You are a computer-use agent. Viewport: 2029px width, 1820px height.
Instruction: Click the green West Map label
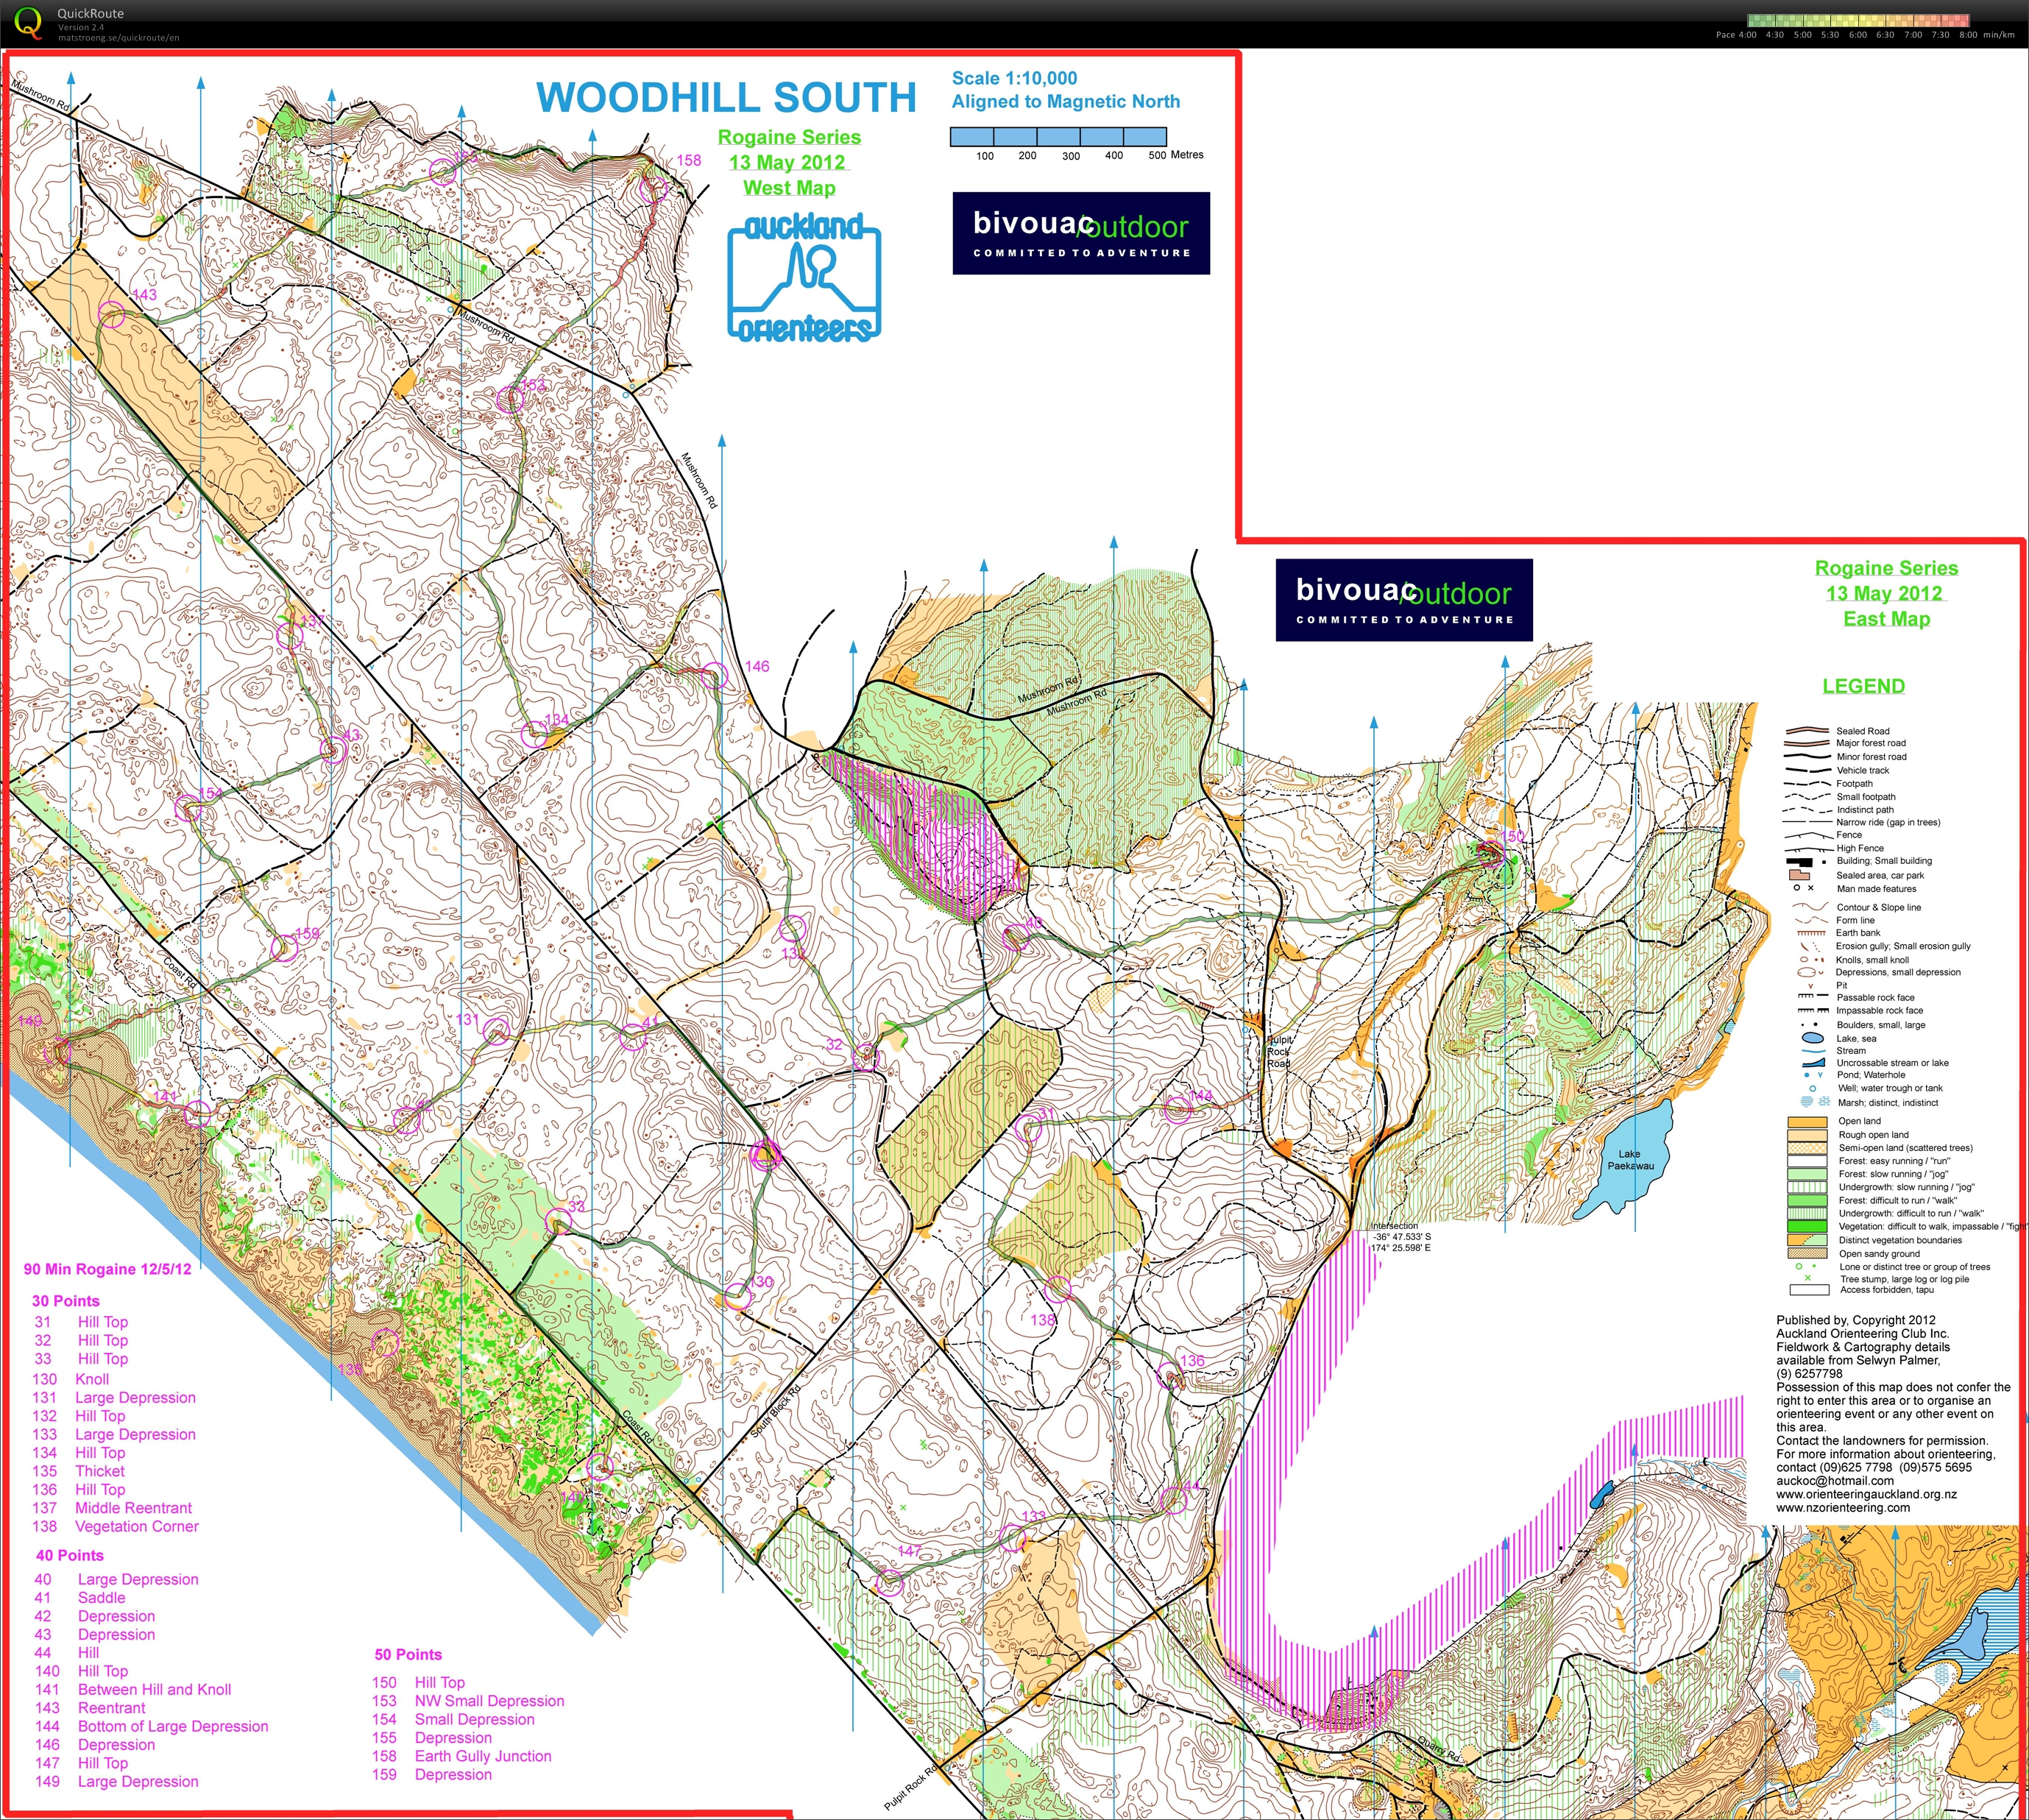coord(789,188)
